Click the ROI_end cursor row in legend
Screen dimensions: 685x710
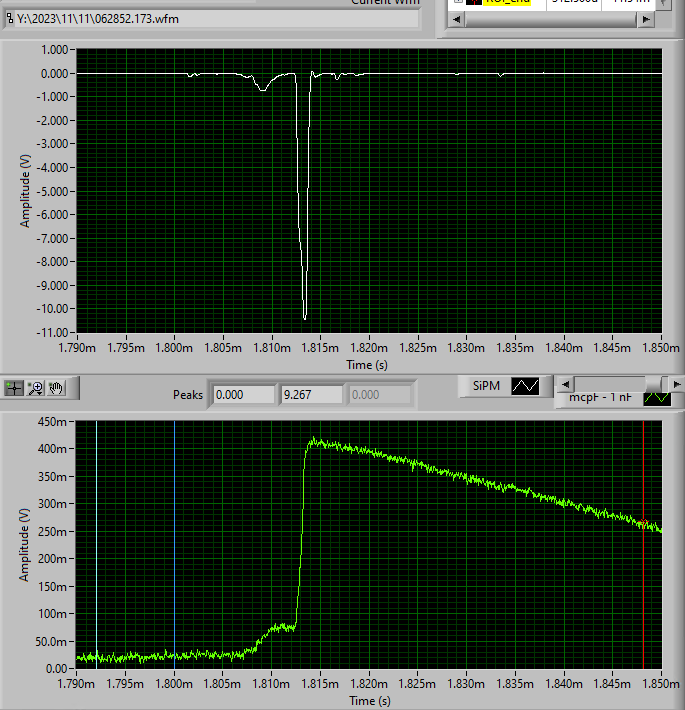click(x=552, y=2)
